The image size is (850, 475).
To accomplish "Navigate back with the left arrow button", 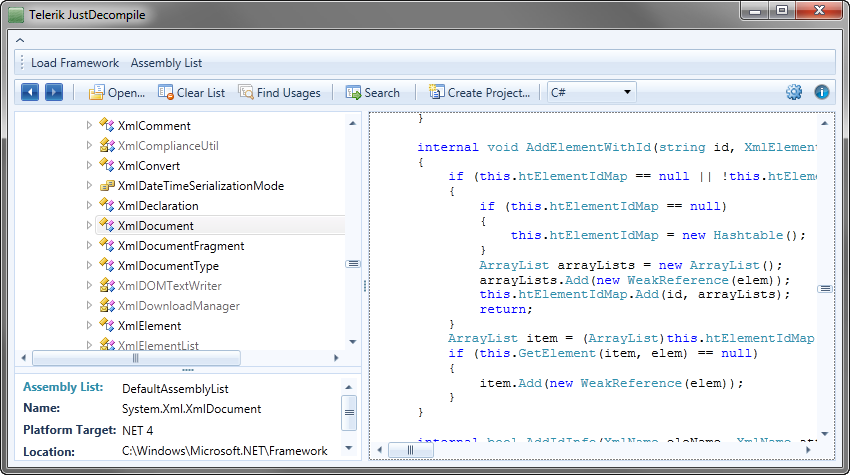I will [x=30, y=92].
